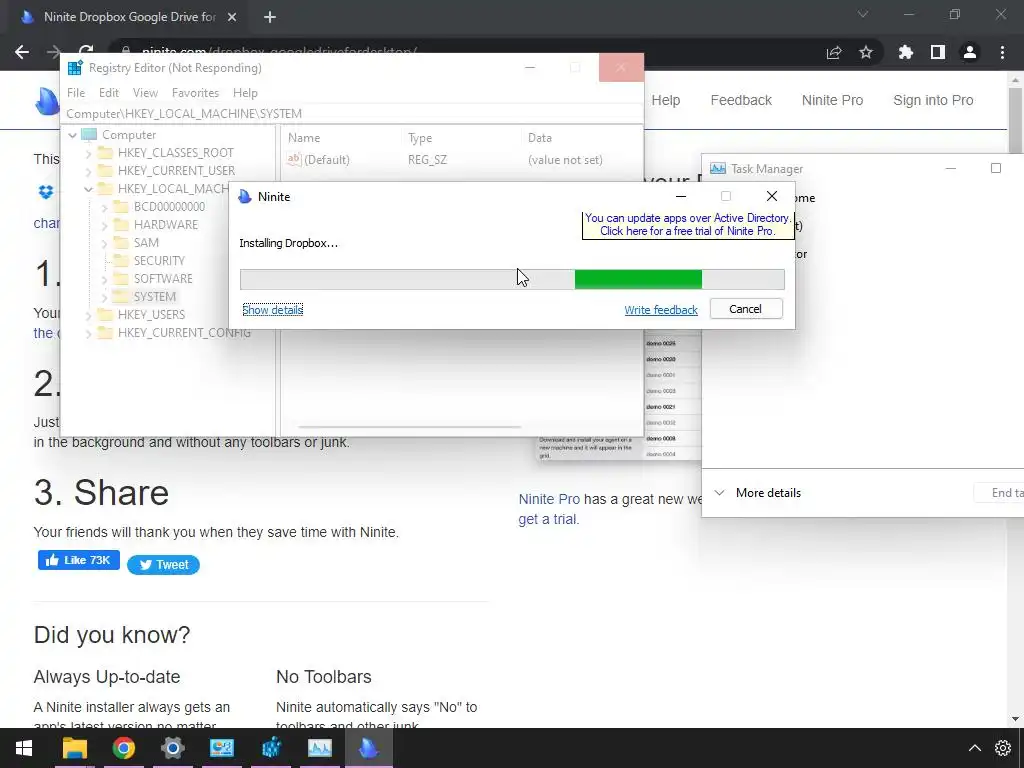1024x768 pixels.
Task: Expand More details in Task Manager
Action: pos(758,493)
